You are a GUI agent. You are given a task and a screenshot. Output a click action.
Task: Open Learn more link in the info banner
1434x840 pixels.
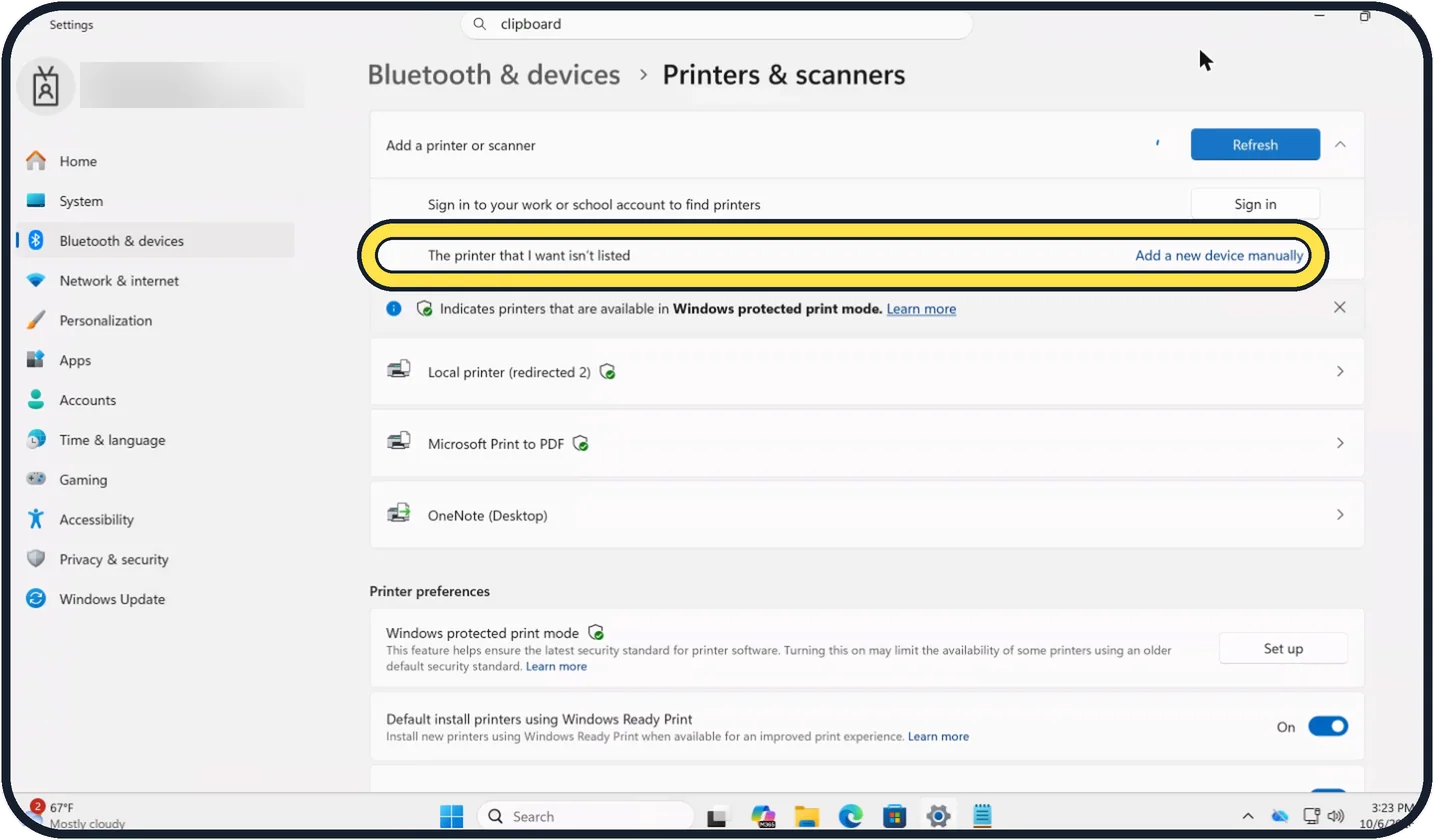(921, 309)
